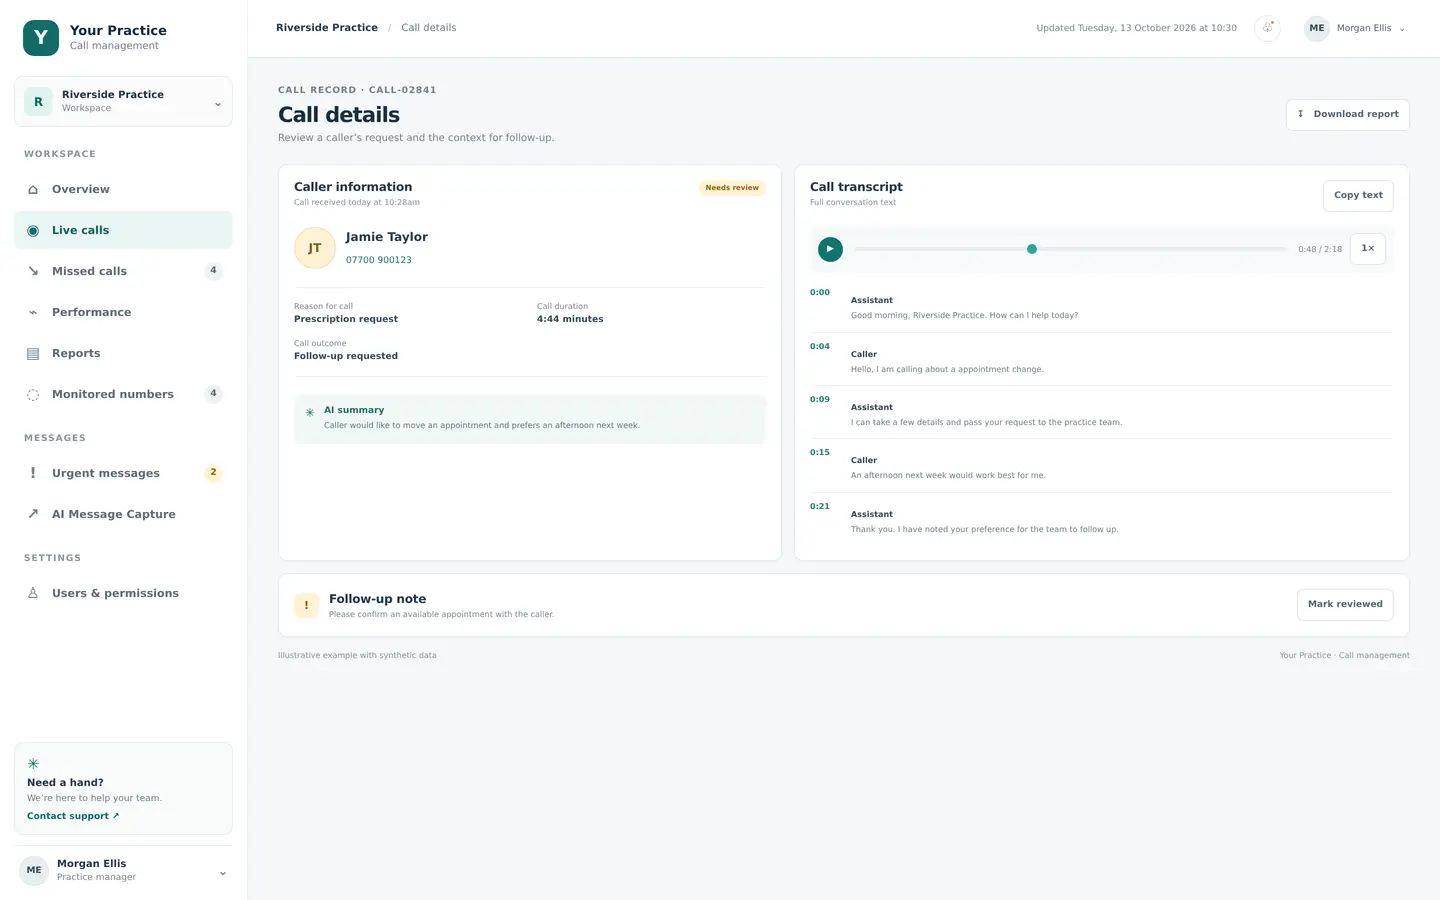The height and width of the screenshot is (900, 1440).
Task: Click the Contact support link
Action: pyautogui.click(x=73, y=816)
